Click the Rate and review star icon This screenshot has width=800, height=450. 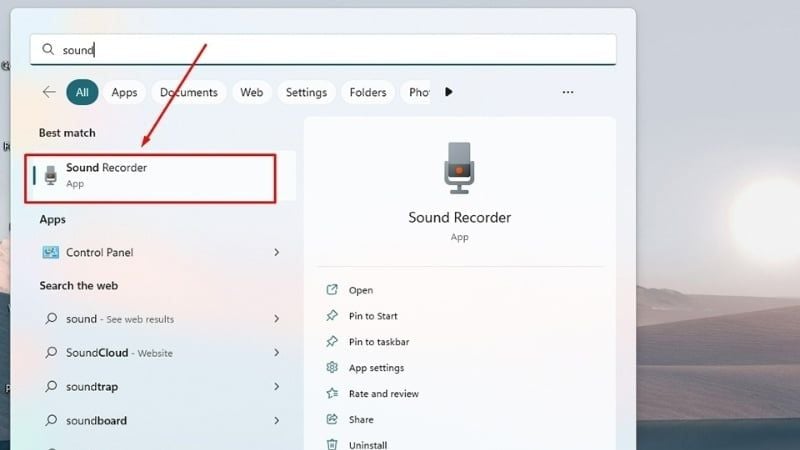332,393
